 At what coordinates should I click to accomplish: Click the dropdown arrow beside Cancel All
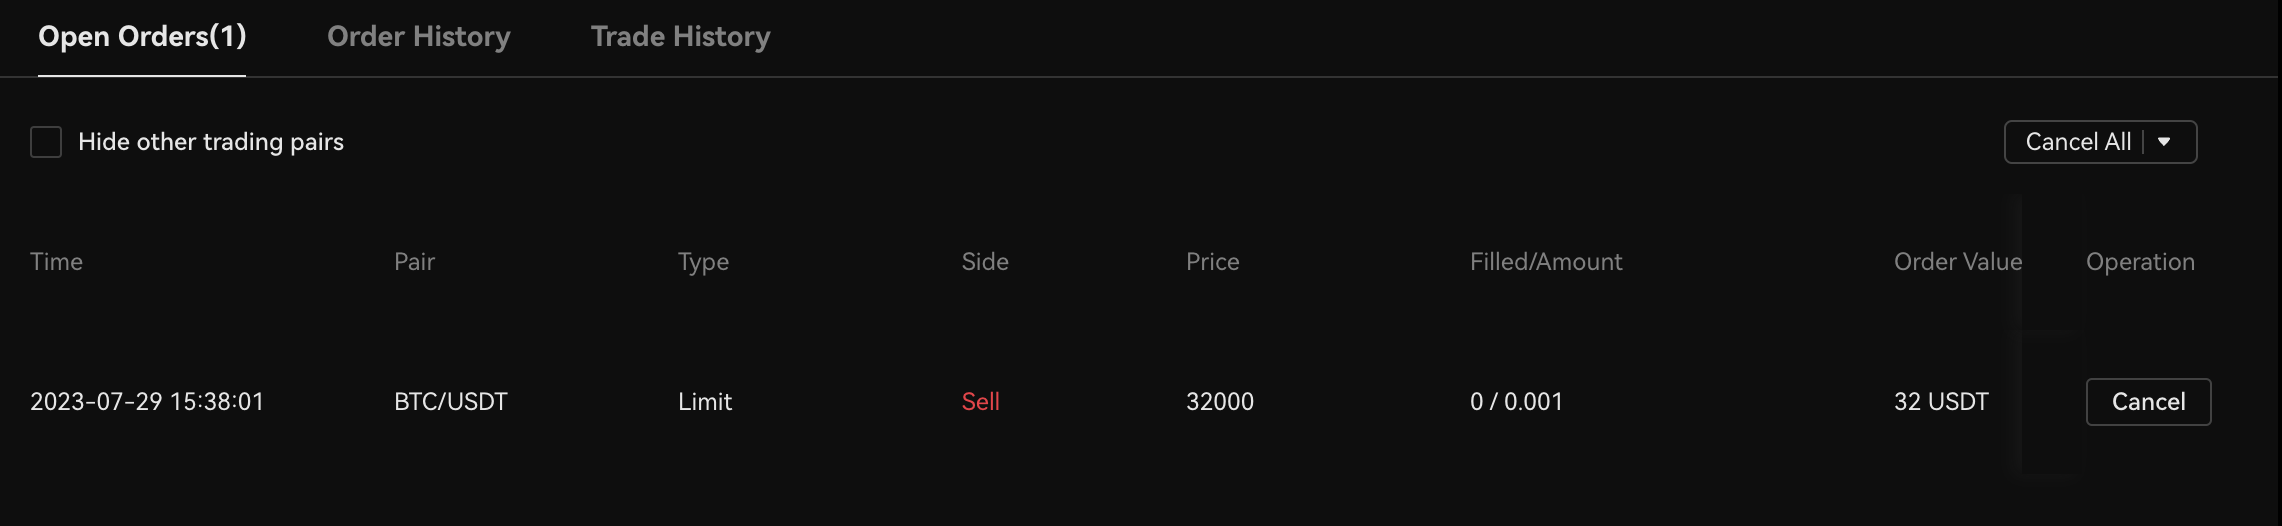2164,142
